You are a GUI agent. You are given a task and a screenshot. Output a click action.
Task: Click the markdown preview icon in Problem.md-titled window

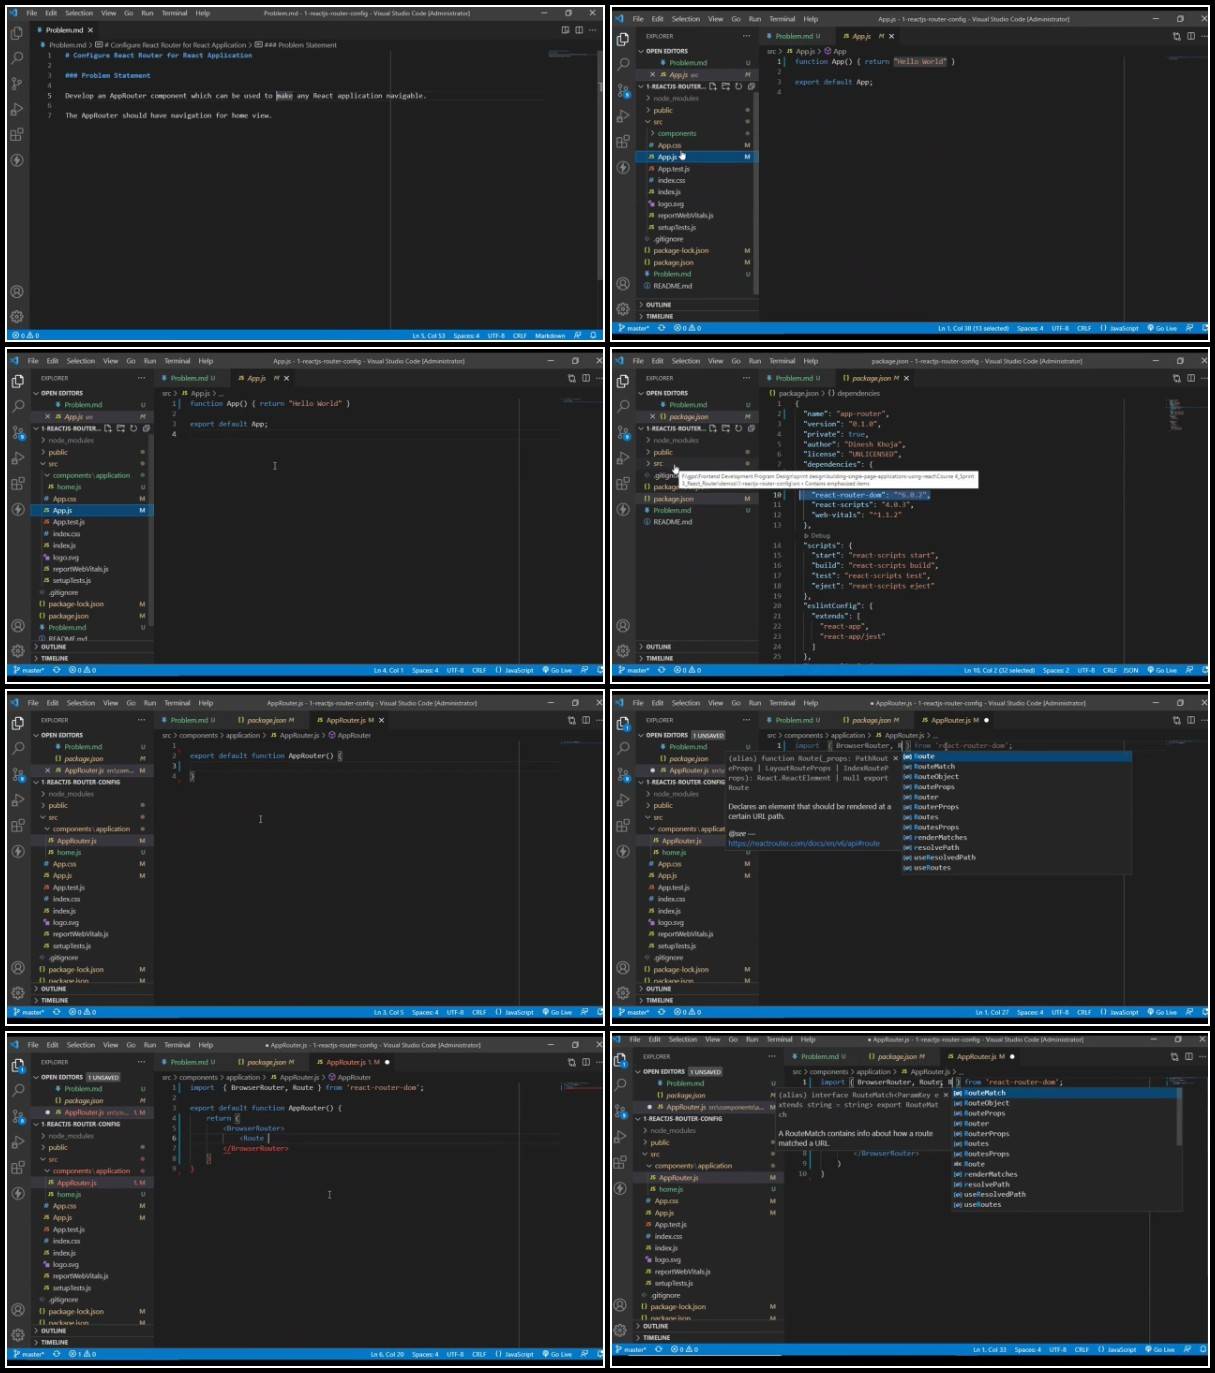[x=565, y=30]
